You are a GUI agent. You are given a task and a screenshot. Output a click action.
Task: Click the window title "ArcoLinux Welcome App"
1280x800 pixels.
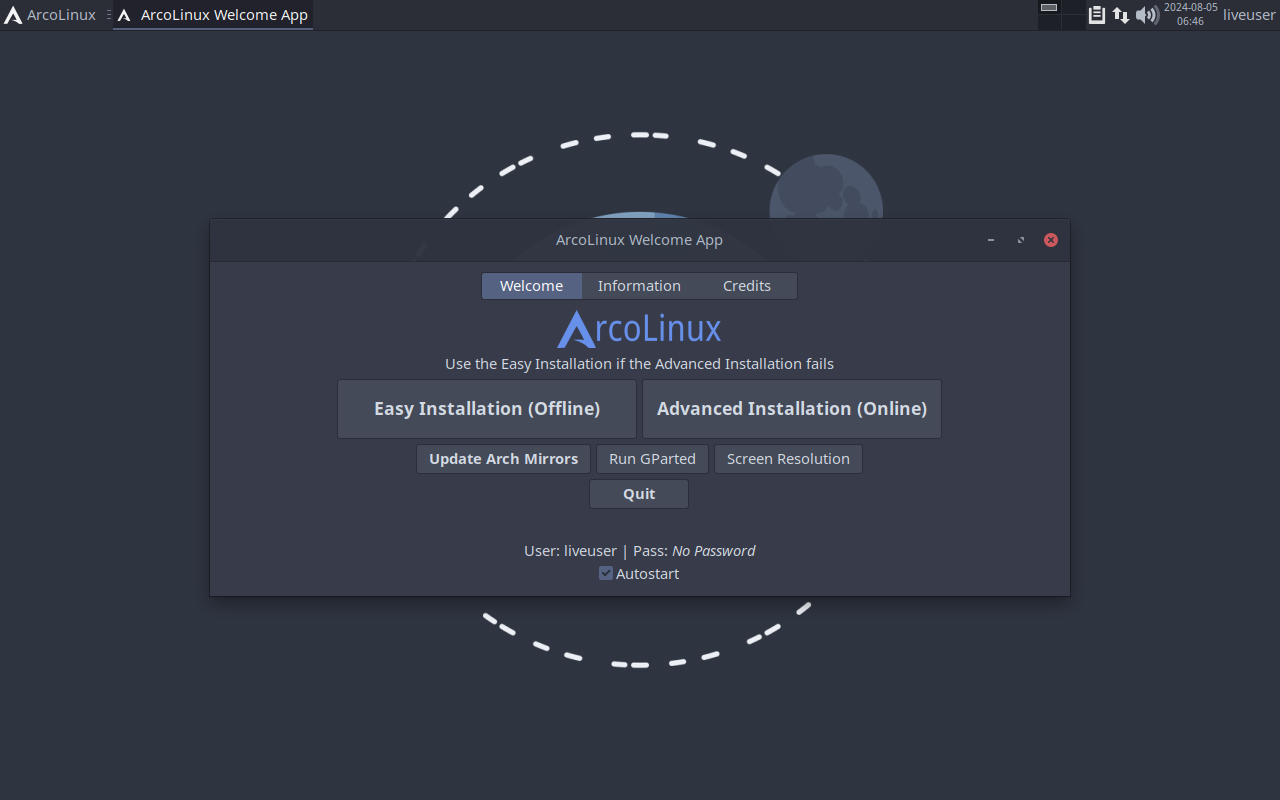tap(639, 240)
